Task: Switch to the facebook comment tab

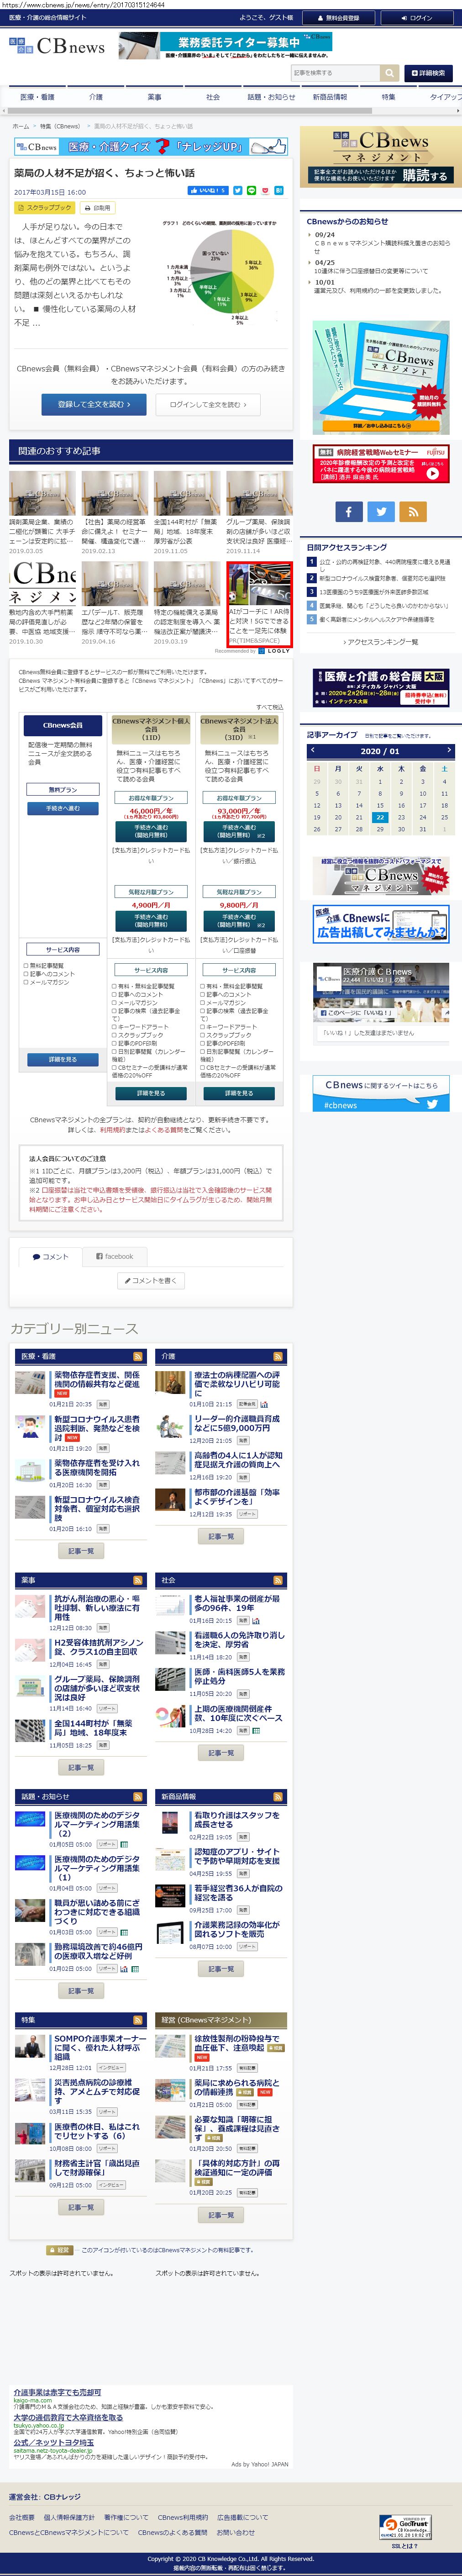Action: click(x=114, y=1256)
